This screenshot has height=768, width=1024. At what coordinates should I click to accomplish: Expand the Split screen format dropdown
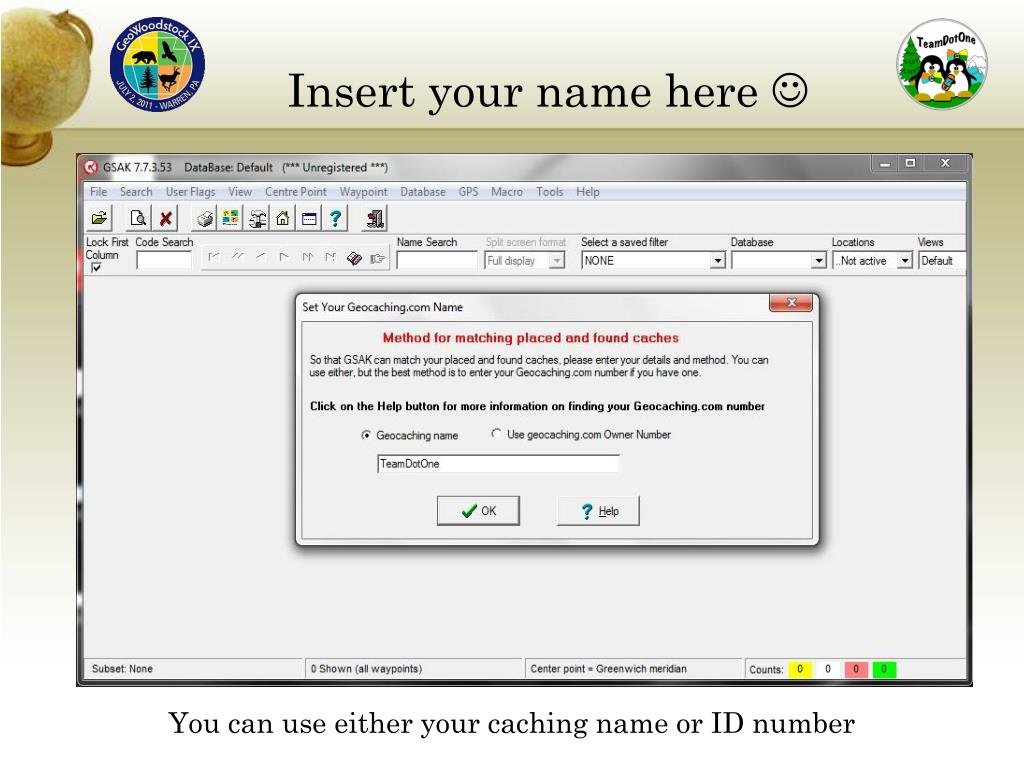pyautogui.click(x=556, y=261)
